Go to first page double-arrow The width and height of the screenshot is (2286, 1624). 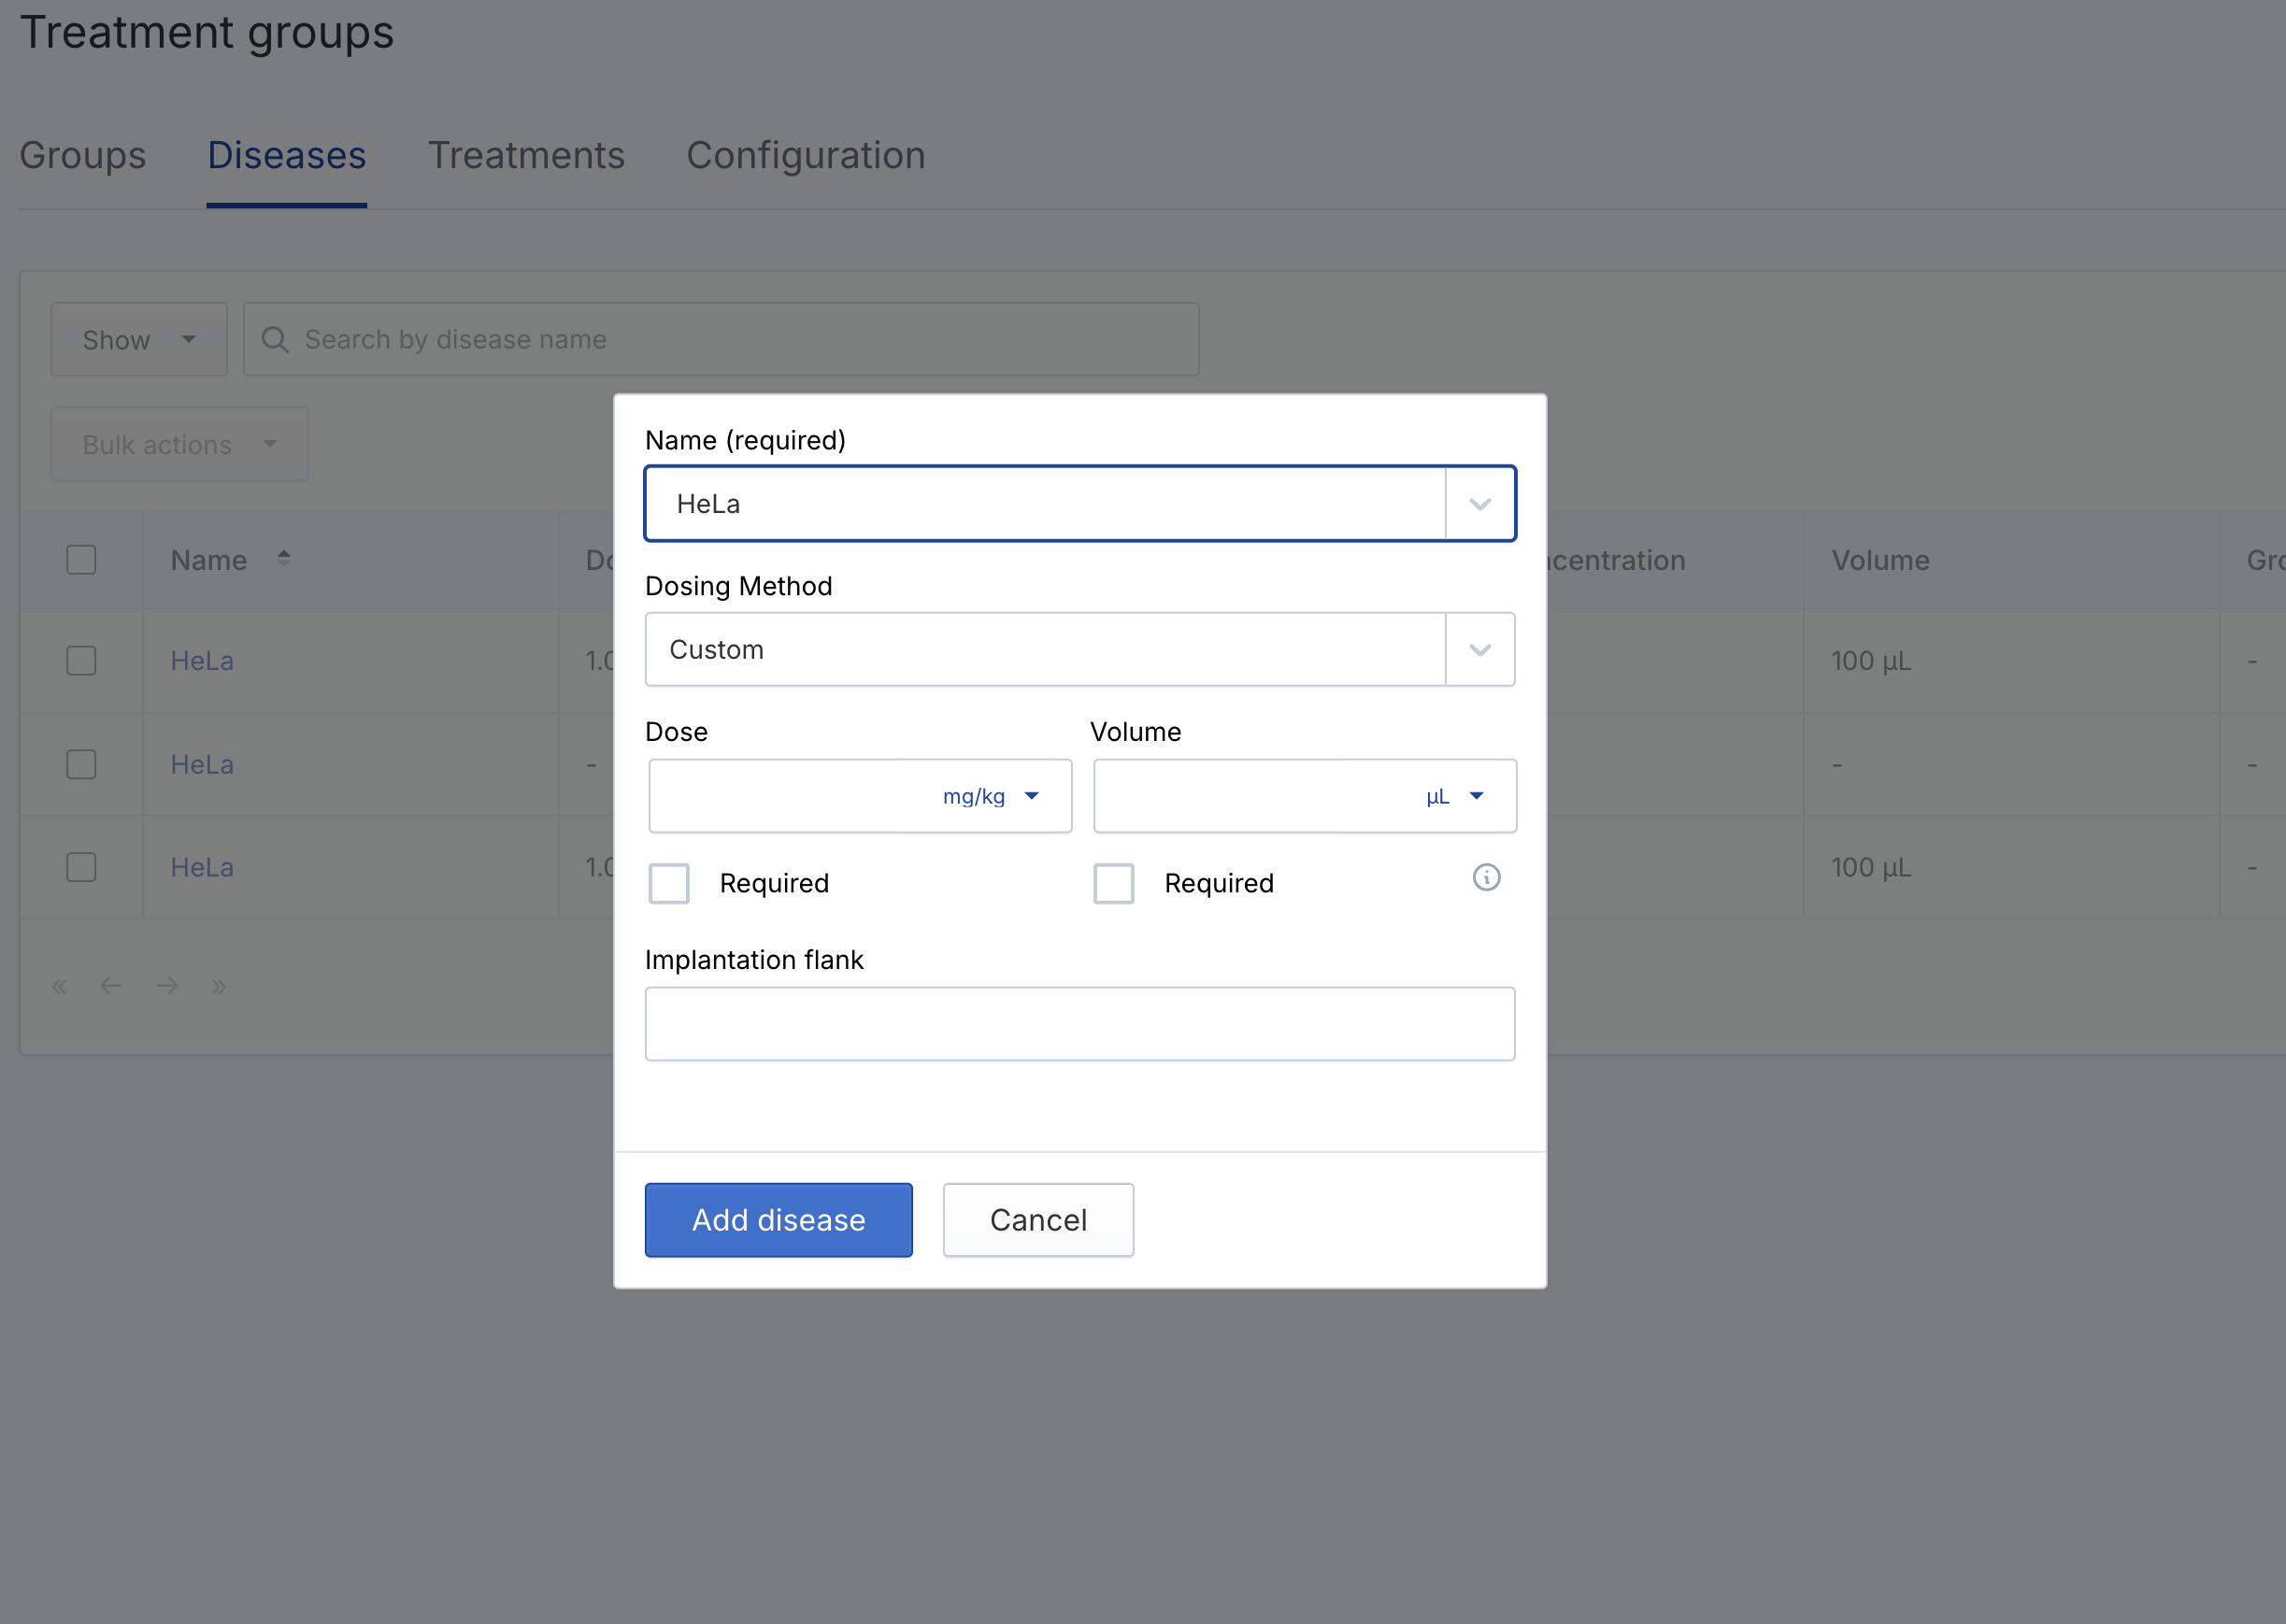click(x=59, y=987)
